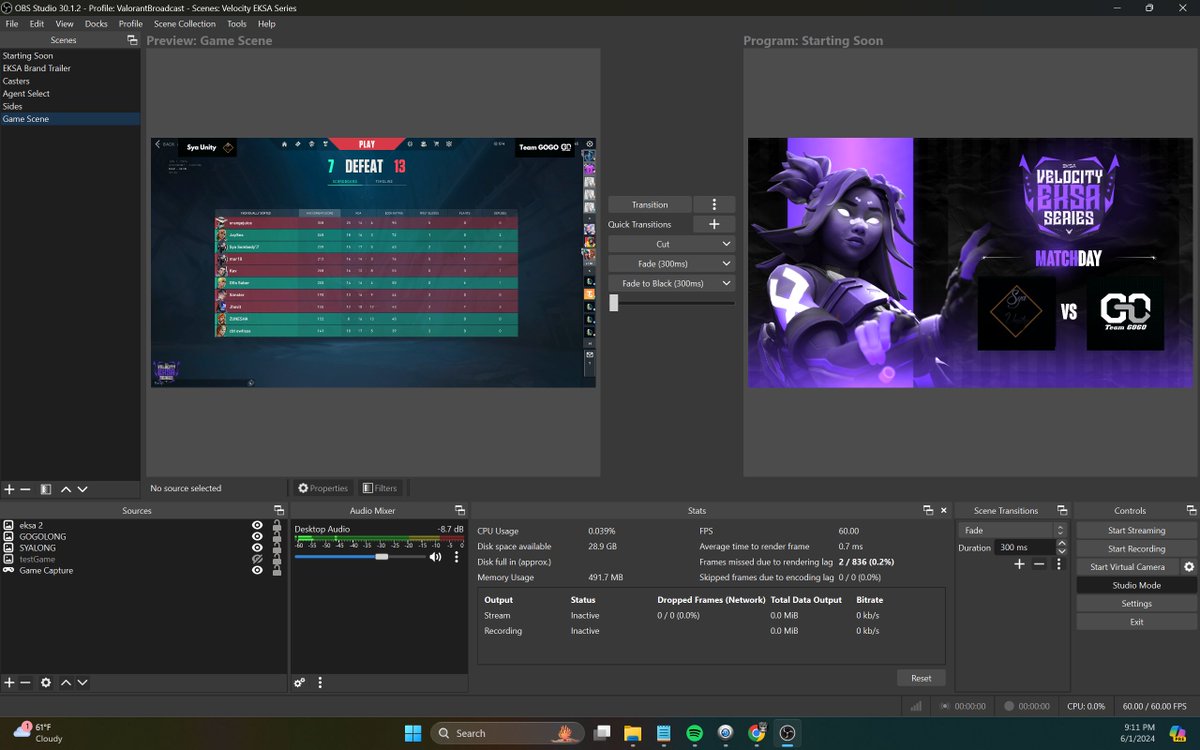Image resolution: width=1200 pixels, height=750 pixels.
Task: Expand Fade to Black (300ms) dropdown
Action: [x=725, y=283]
